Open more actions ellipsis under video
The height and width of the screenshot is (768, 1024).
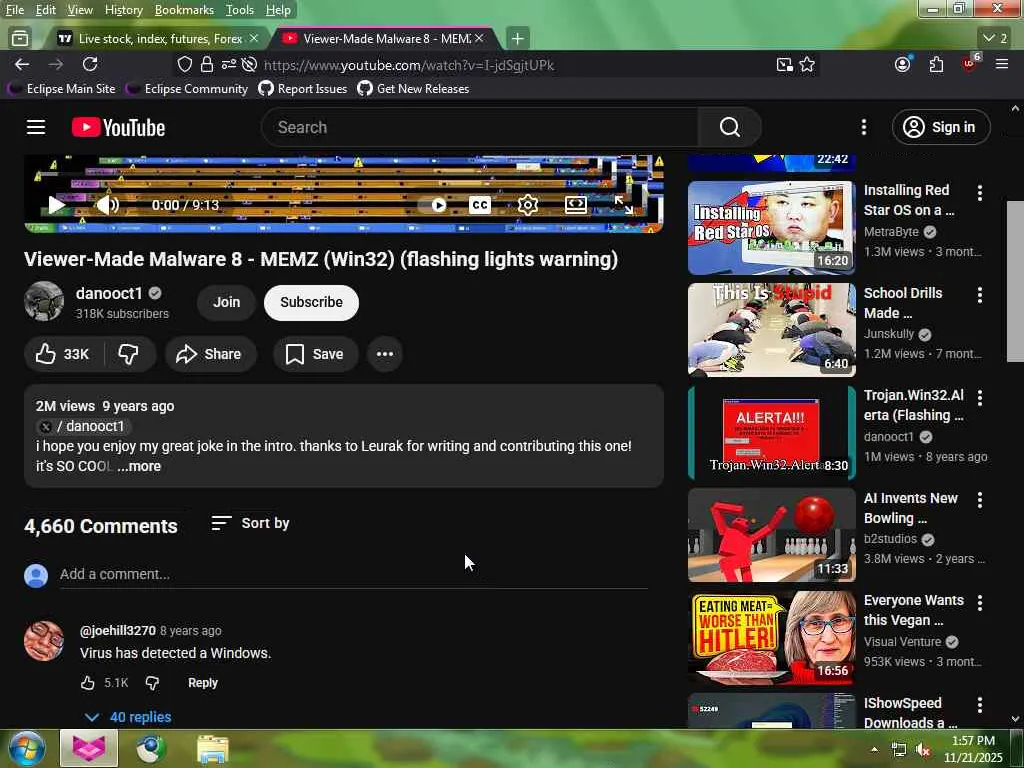tap(385, 354)
